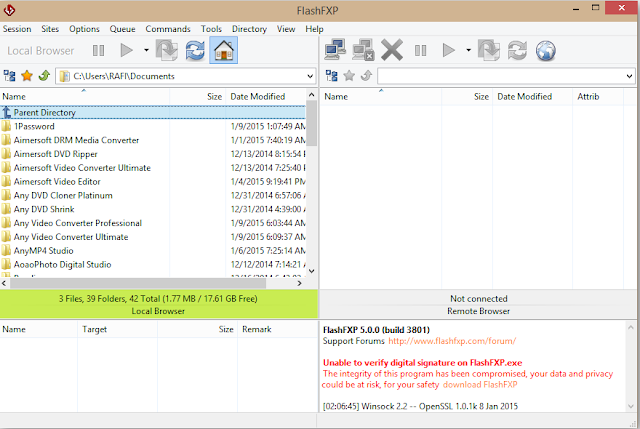Open the View menu
The image size is (640, 429).
[286, 29]
